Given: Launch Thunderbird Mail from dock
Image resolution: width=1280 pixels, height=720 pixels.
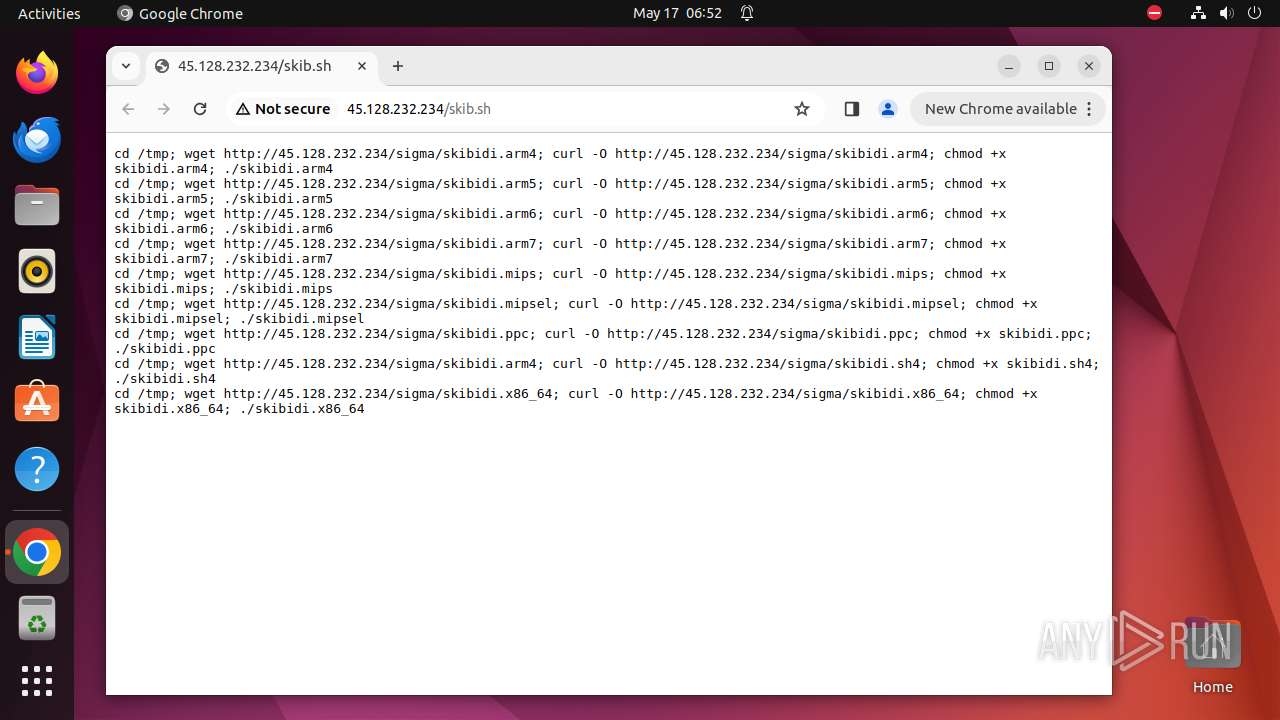Looking at the screenshot, I should pyautogui.click(x=37, y=139).
